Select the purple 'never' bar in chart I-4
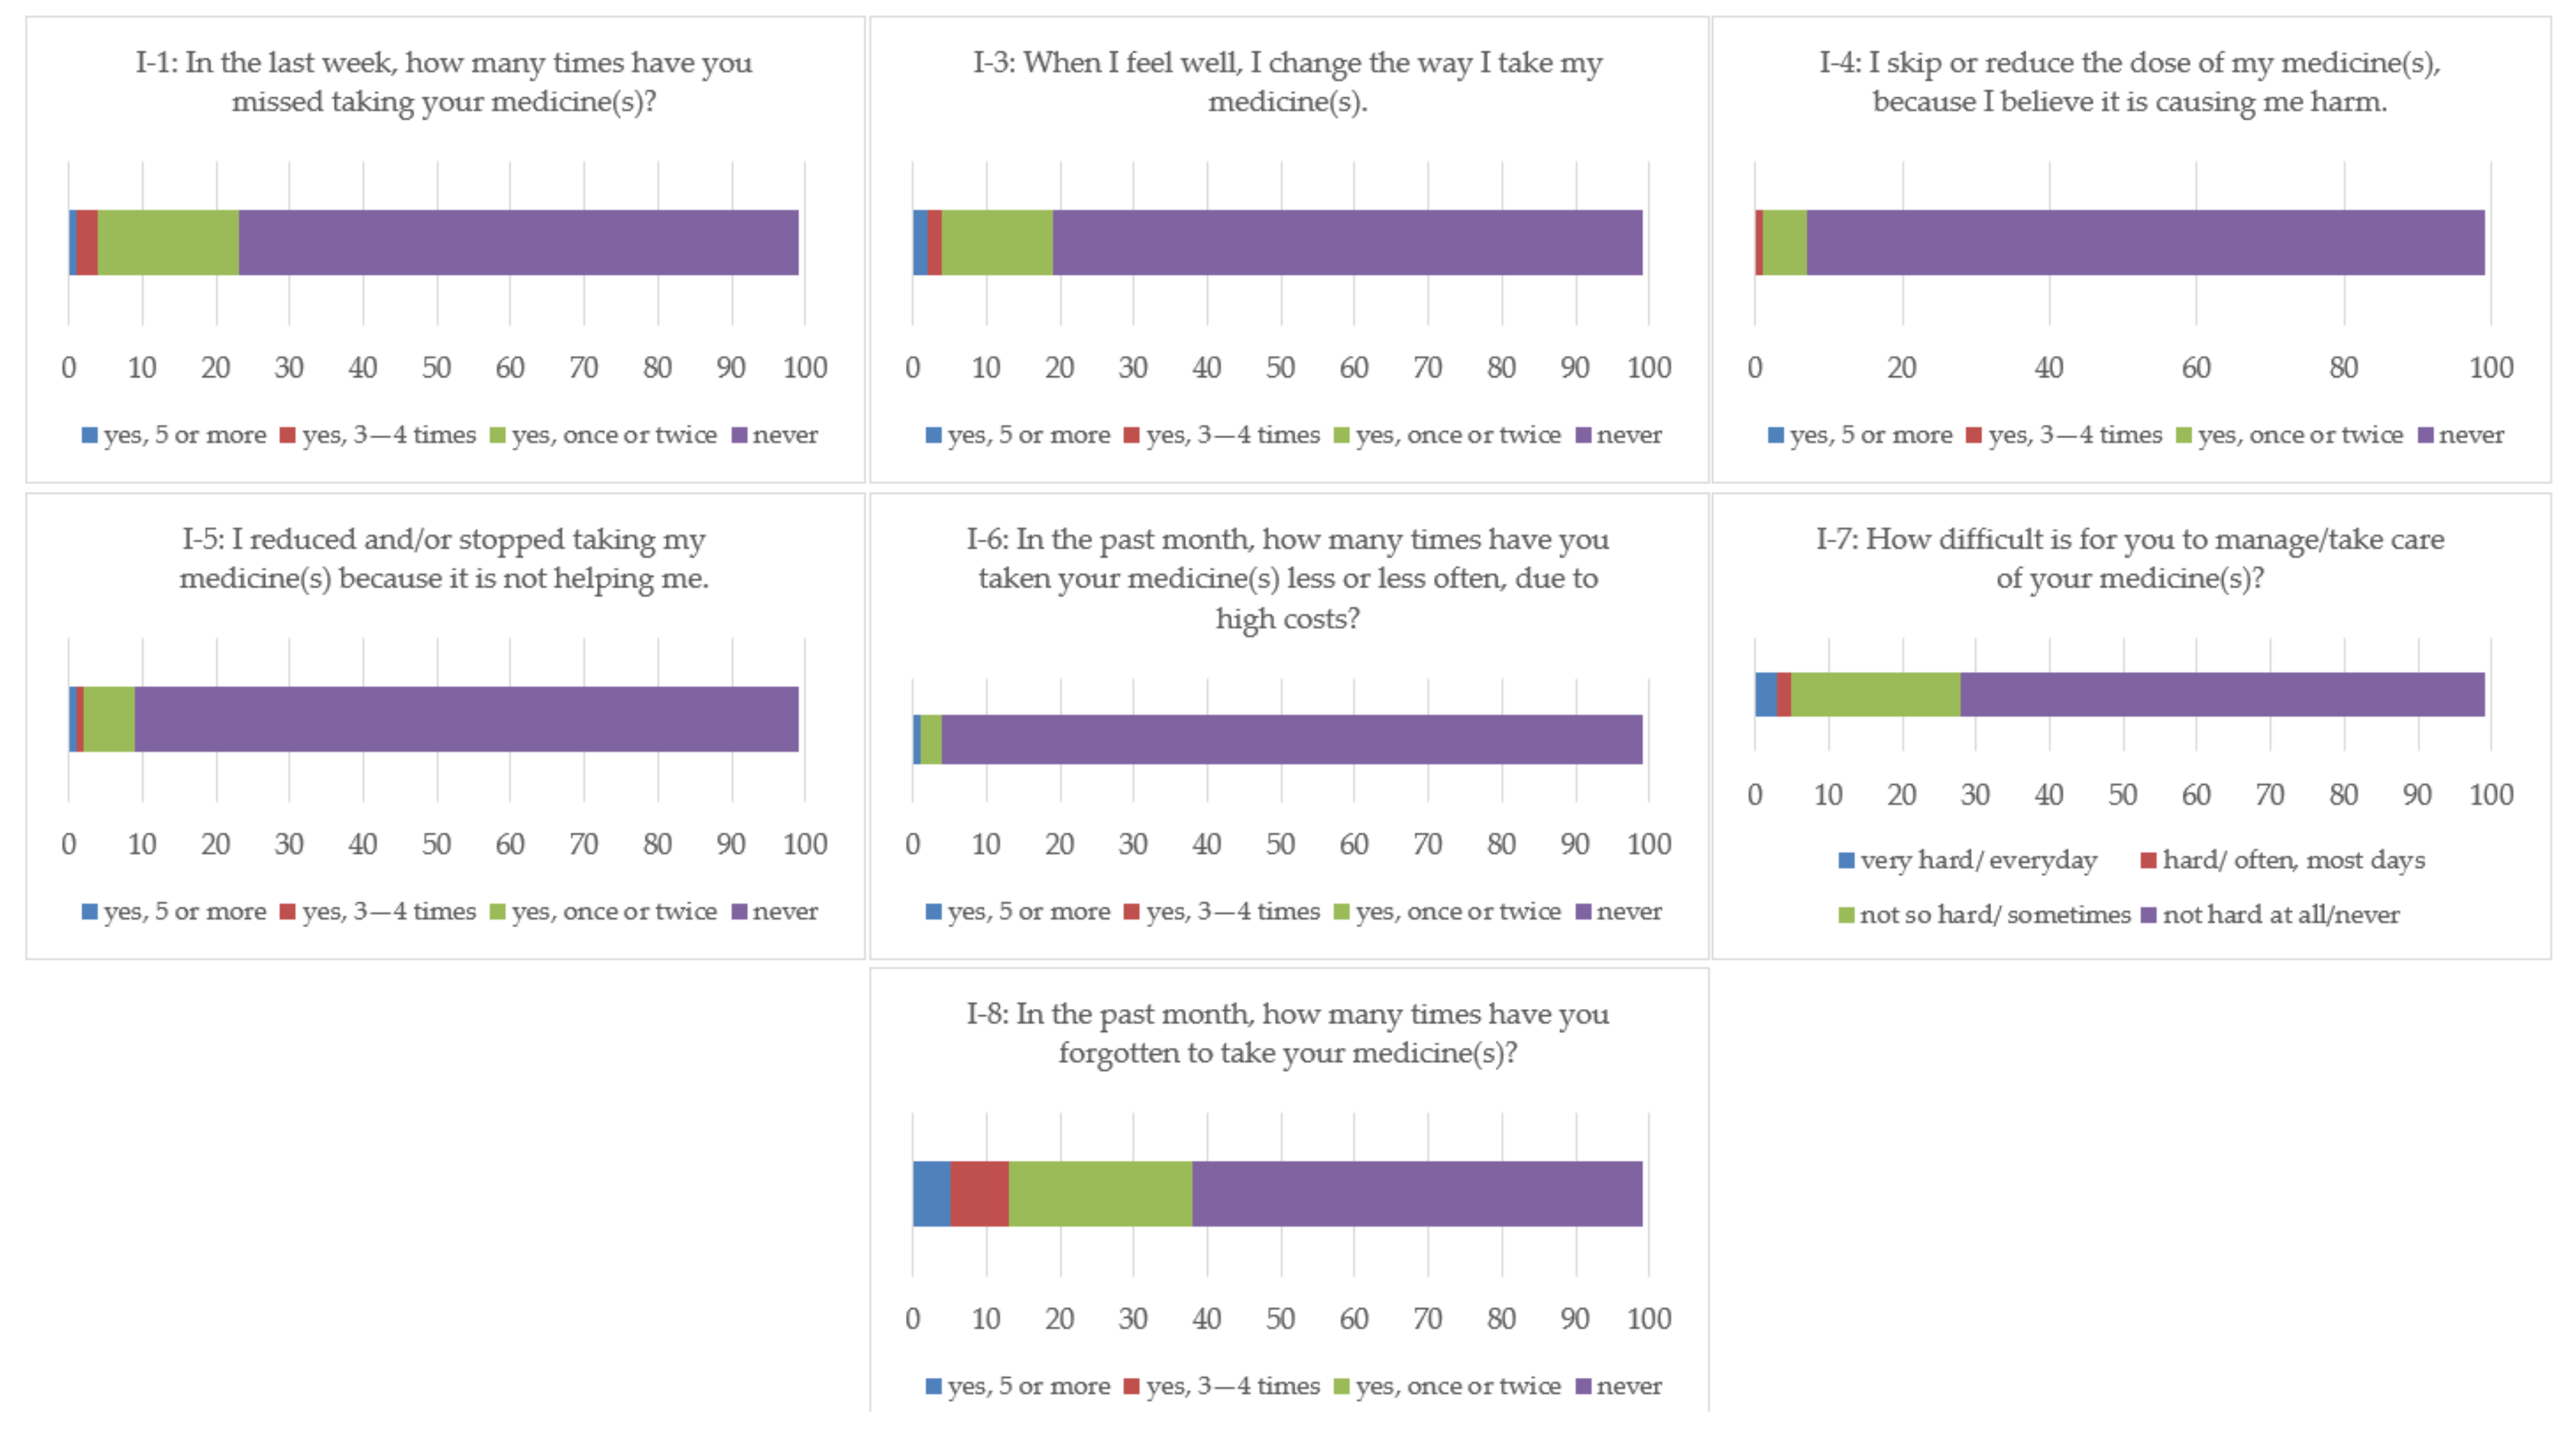The image size is (2576, 1437). coord(2145,242)
